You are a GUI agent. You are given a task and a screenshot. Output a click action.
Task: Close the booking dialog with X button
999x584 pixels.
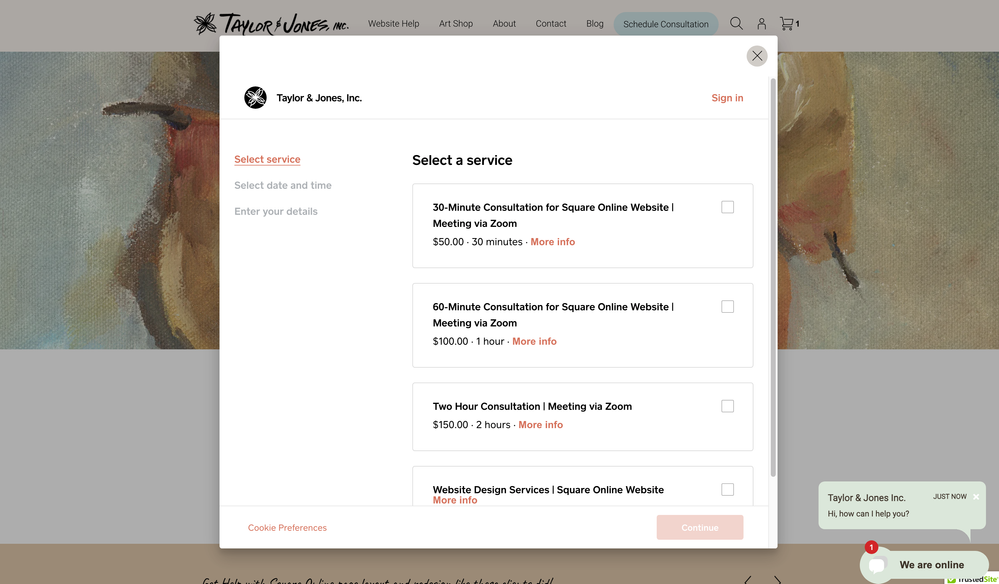[757, 56]
